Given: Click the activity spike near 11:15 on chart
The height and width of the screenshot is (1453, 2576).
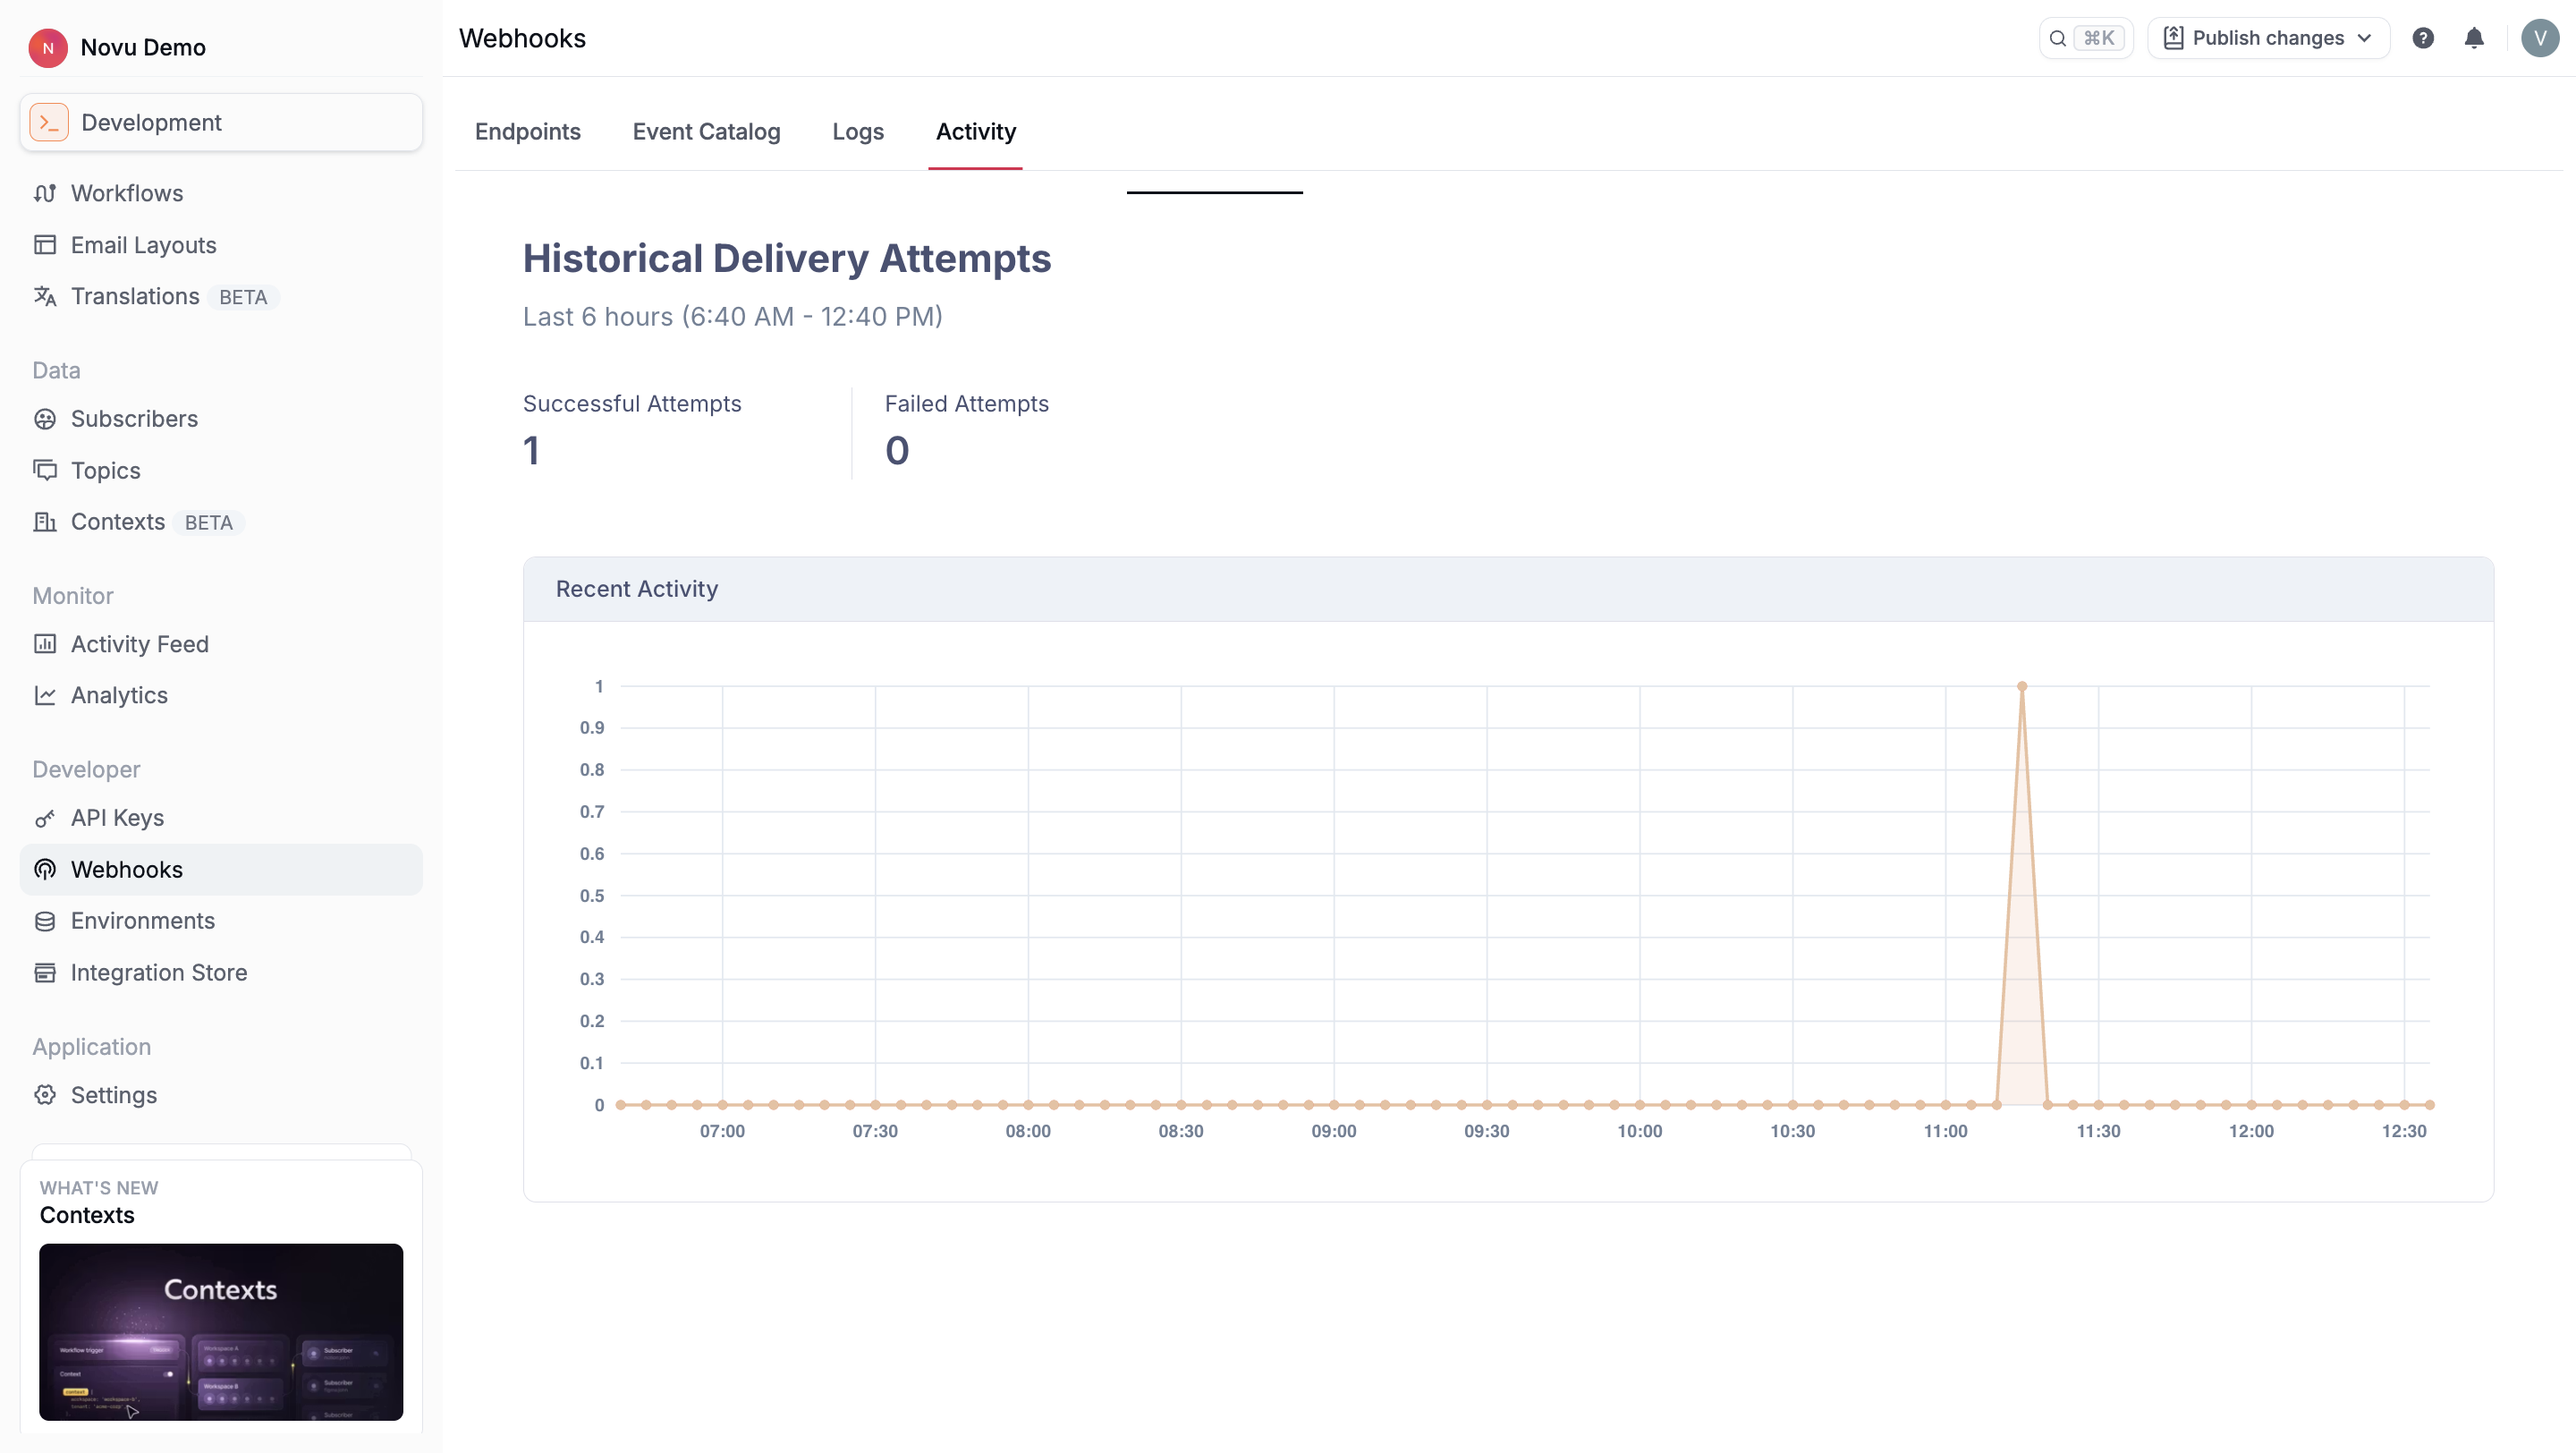Looking at the screenshot, I should click(2022, 686).
